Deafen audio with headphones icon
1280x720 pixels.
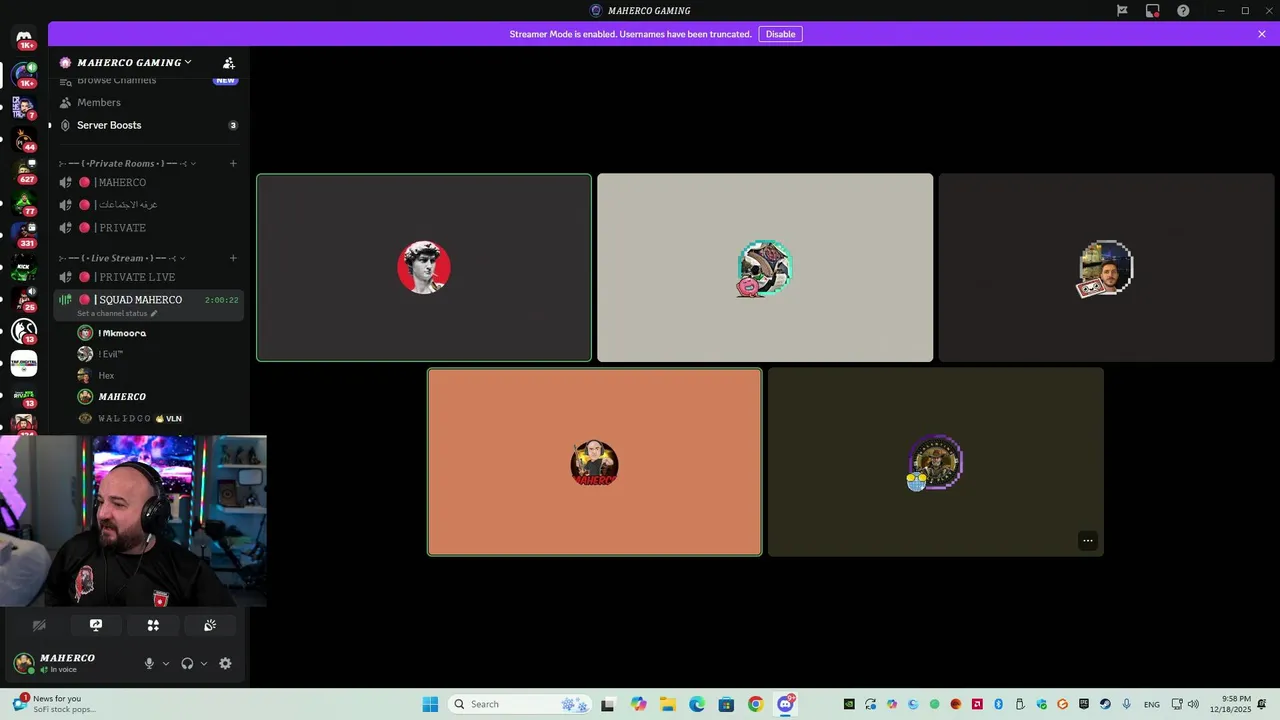(x=187, y=663)
